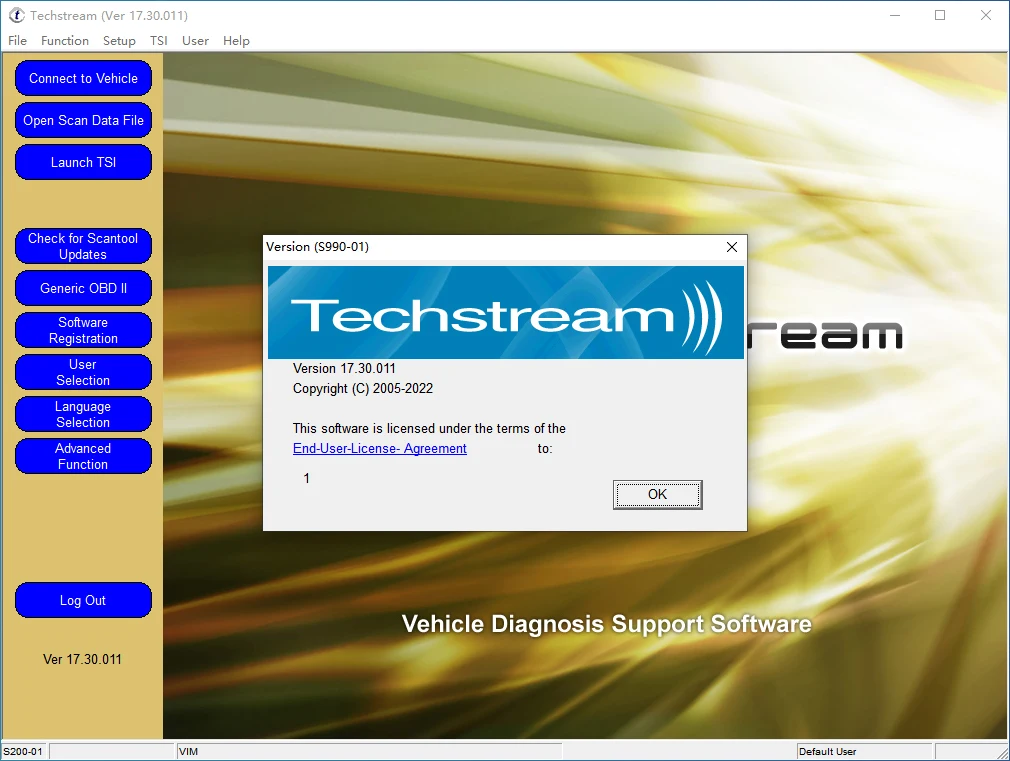1010x761 pixels.
Task: Choose Language Selection
Action: (83, 414)
